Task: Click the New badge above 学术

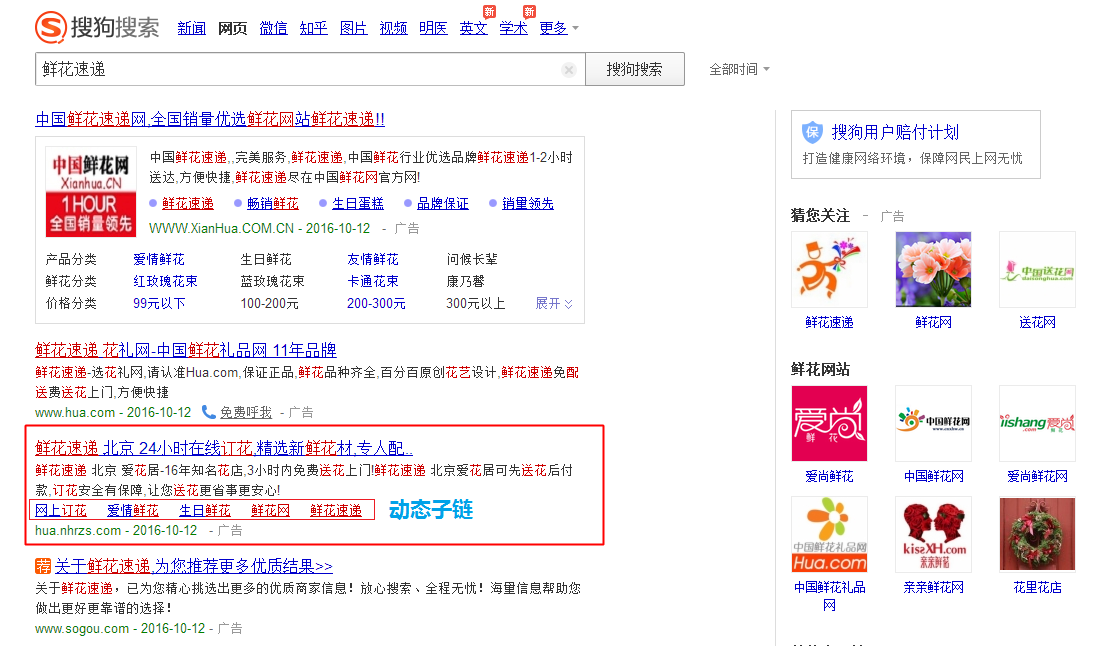Action: 529,11
